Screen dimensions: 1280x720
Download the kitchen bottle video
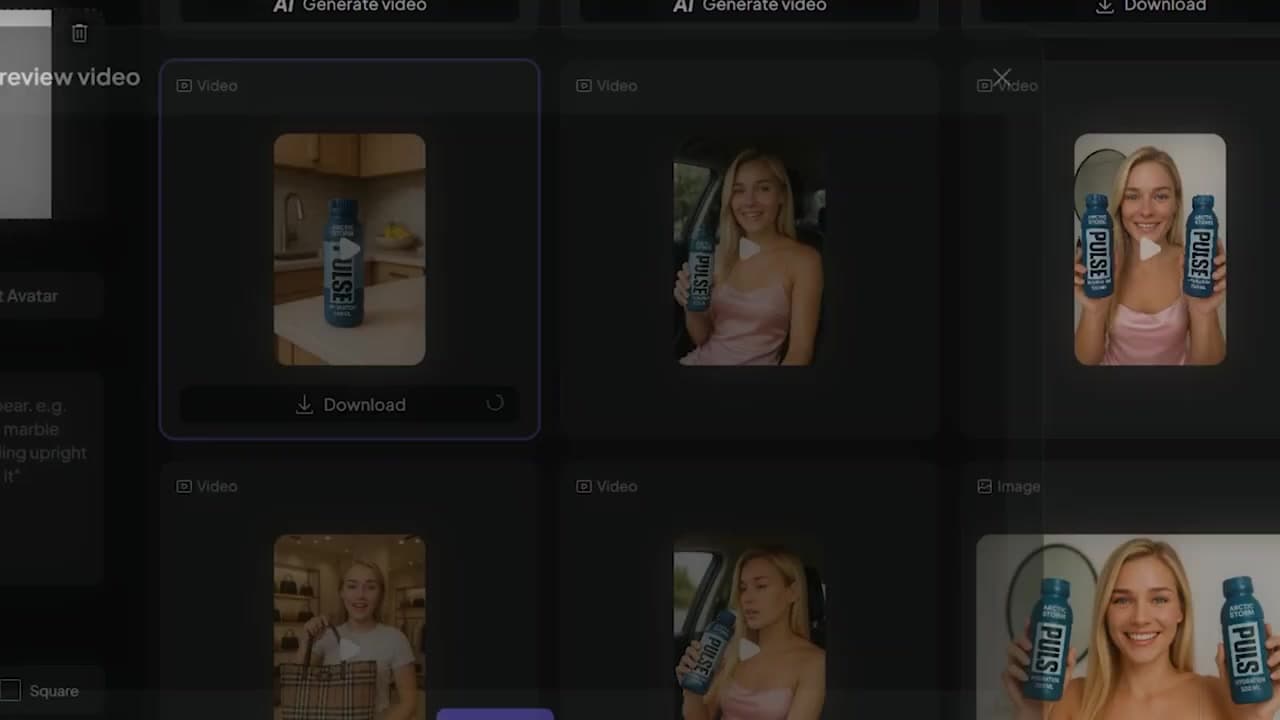tap(350, 404)
